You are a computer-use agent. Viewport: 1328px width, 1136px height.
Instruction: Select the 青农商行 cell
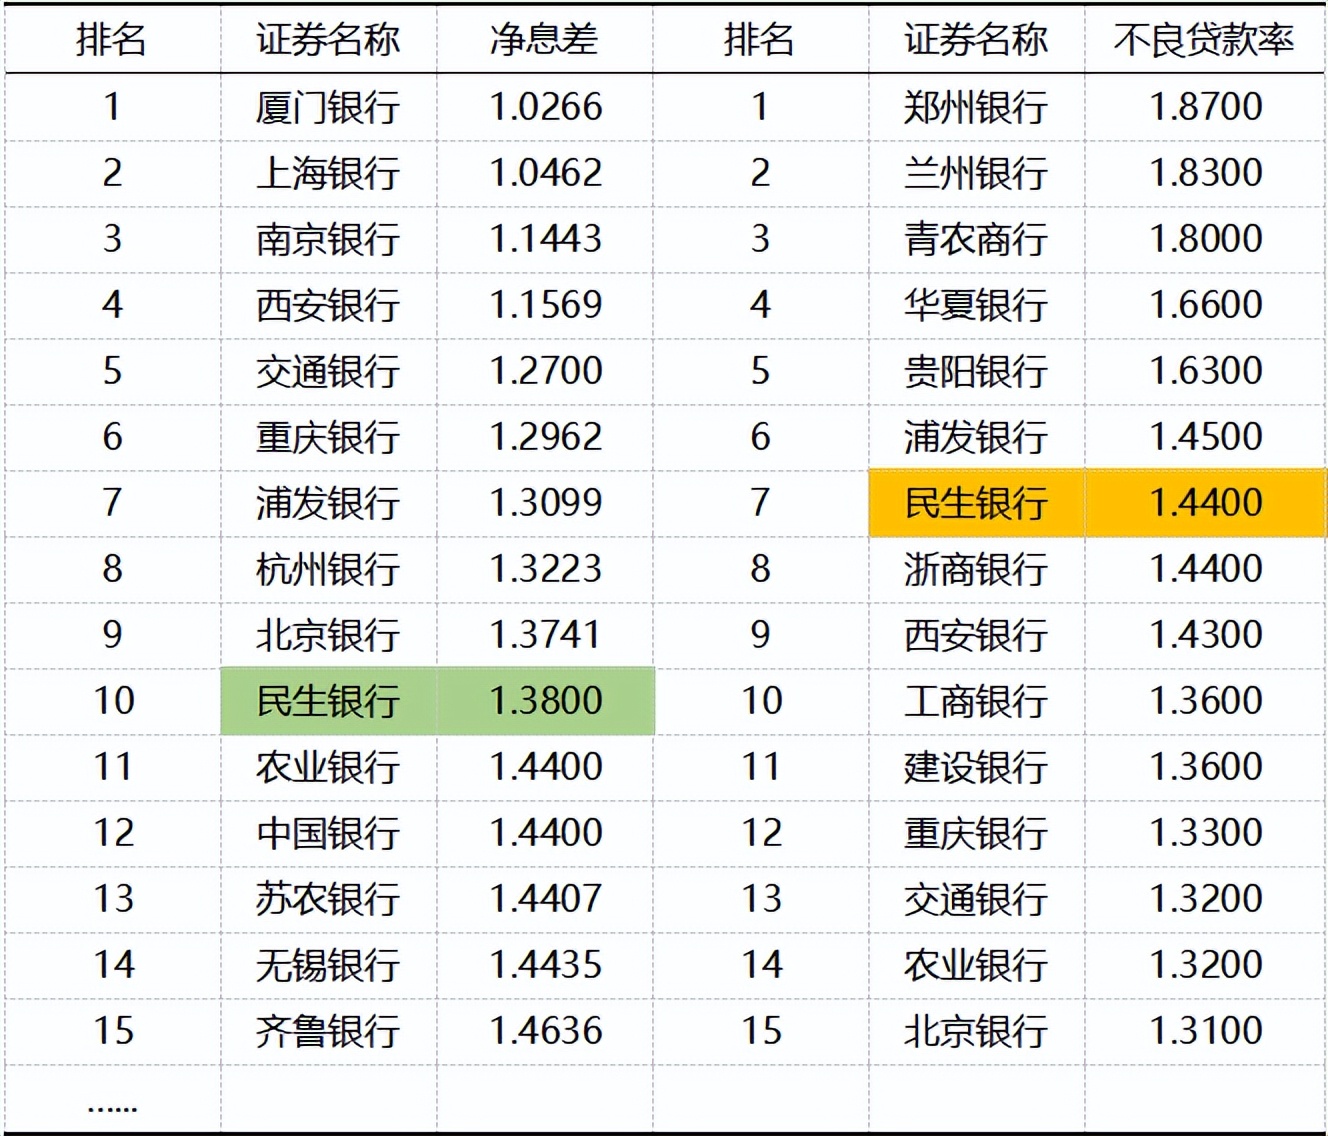click(x=976, y=238)
